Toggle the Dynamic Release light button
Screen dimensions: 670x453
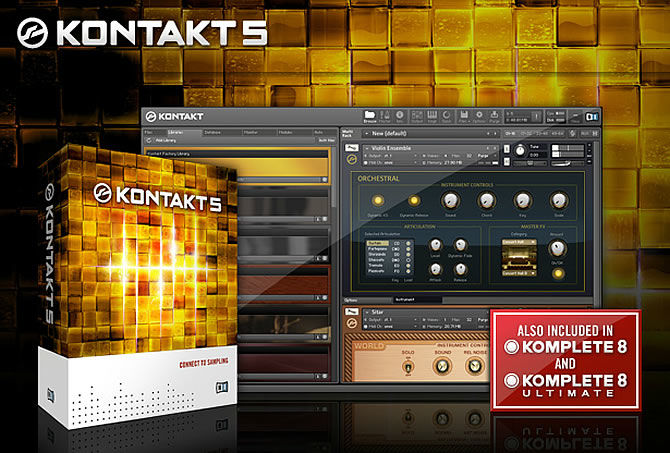413,200
